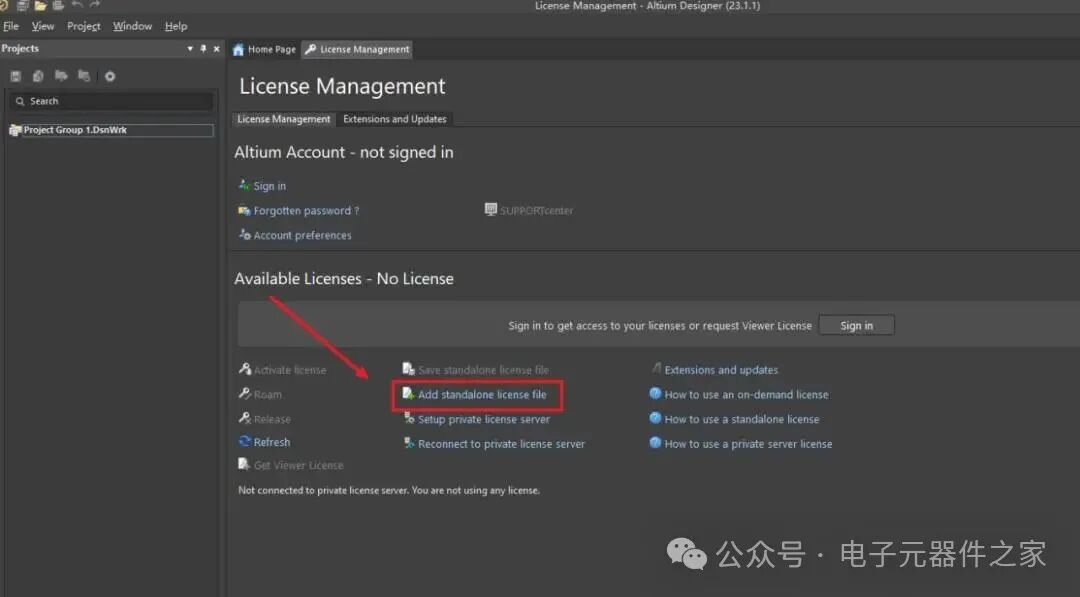Pin the Projects panel with pushpin icon
1080x597 pixels.
click(203, 48)
